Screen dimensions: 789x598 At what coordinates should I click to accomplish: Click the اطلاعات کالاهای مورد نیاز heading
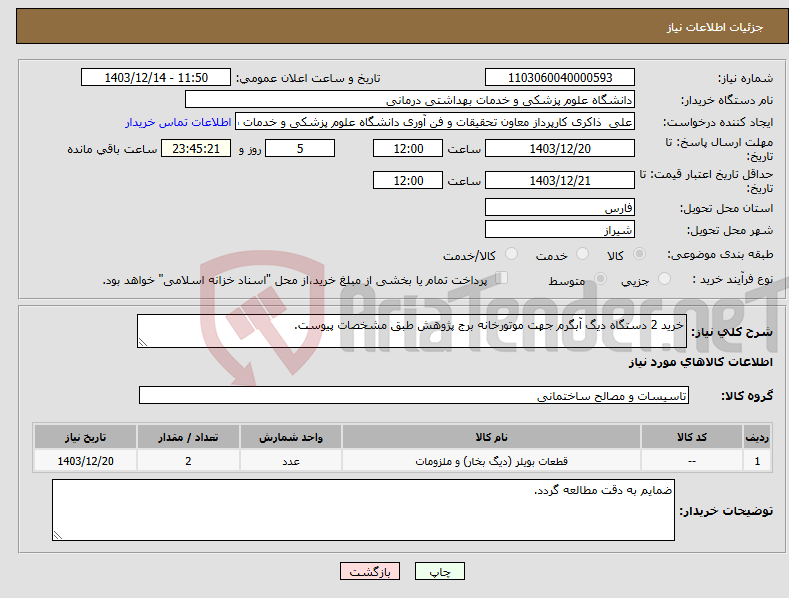click(x=700, y=362)
